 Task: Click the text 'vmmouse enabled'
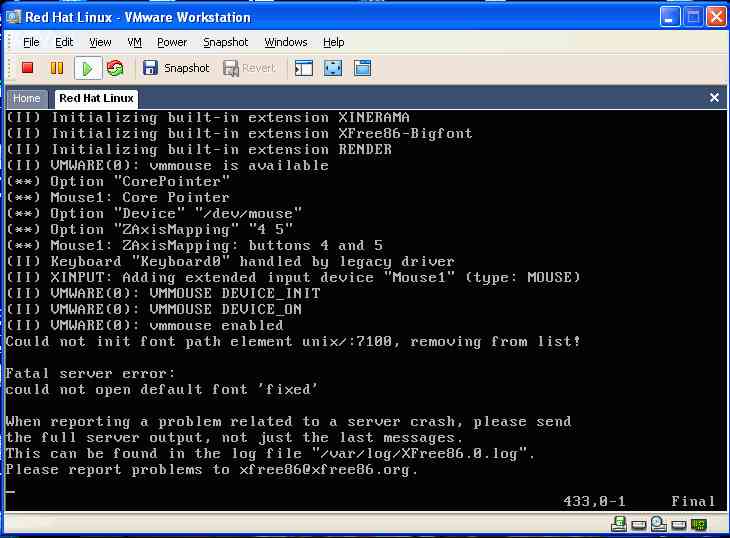[216, 325]
